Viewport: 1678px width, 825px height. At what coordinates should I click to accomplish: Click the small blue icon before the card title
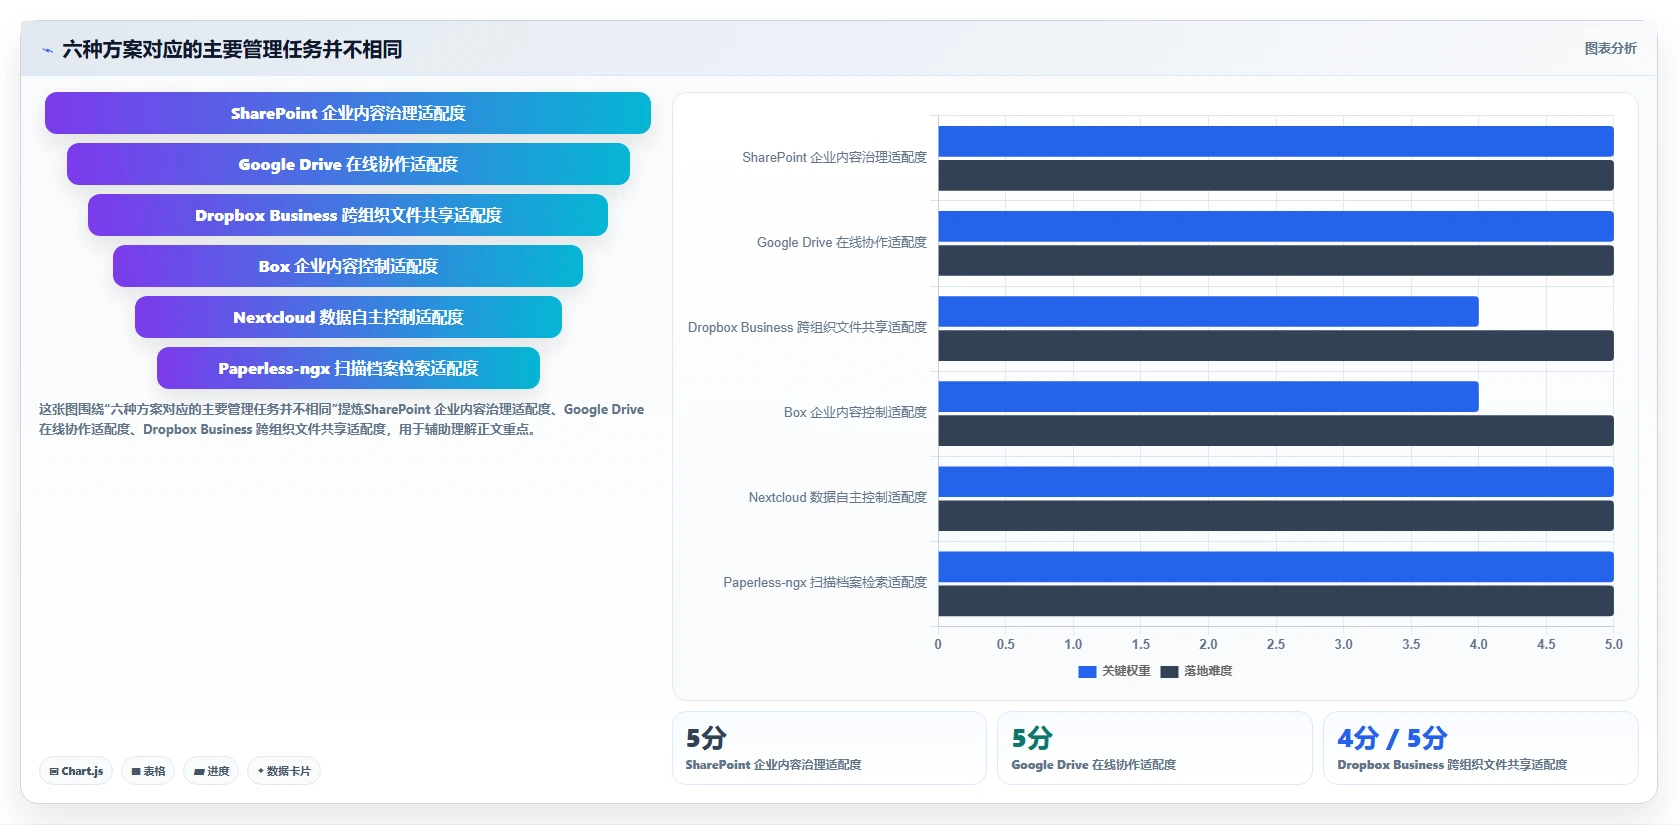[47, 50]
